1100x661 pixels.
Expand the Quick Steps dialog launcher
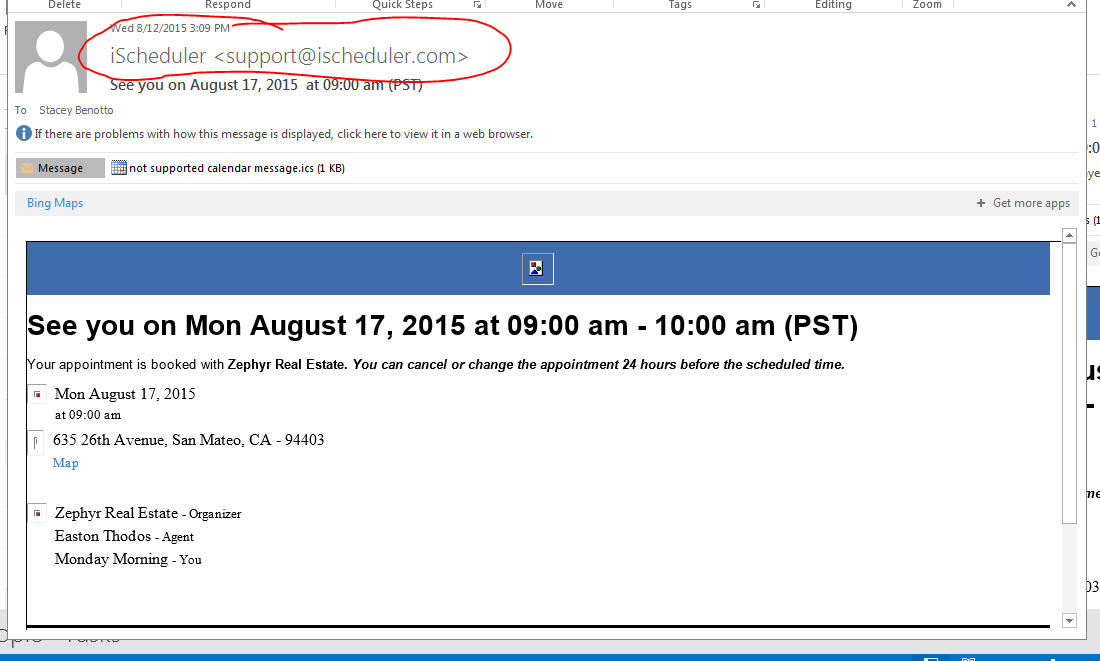point(477,5)
